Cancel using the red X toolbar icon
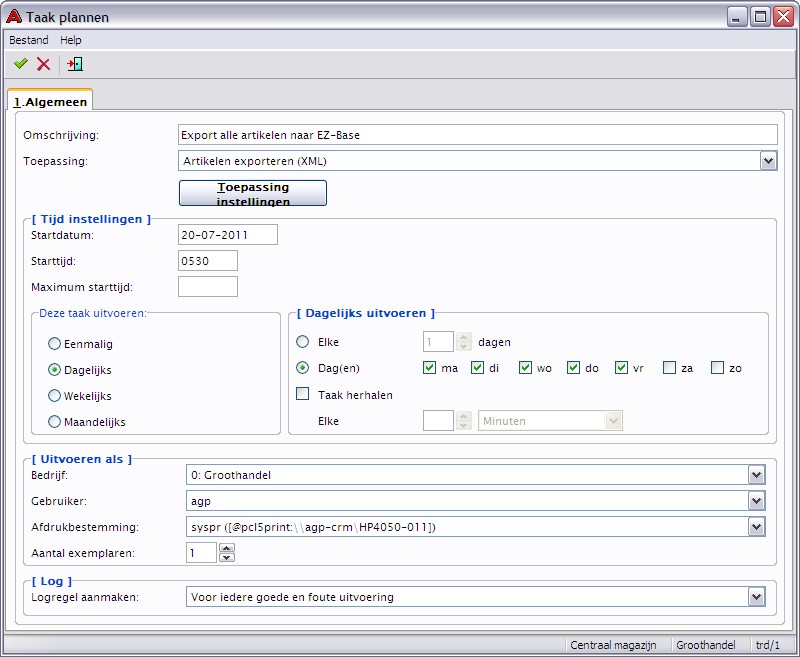The height and width of the screenshot is (657, 800). [x=43, y=64]
